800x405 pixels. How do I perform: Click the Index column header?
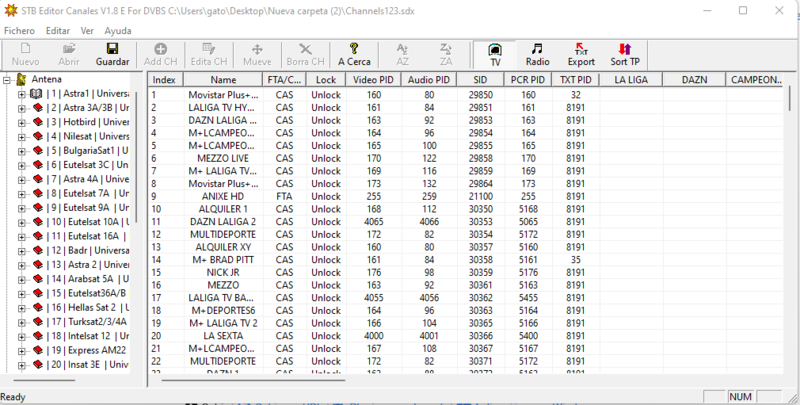point(164,80)
